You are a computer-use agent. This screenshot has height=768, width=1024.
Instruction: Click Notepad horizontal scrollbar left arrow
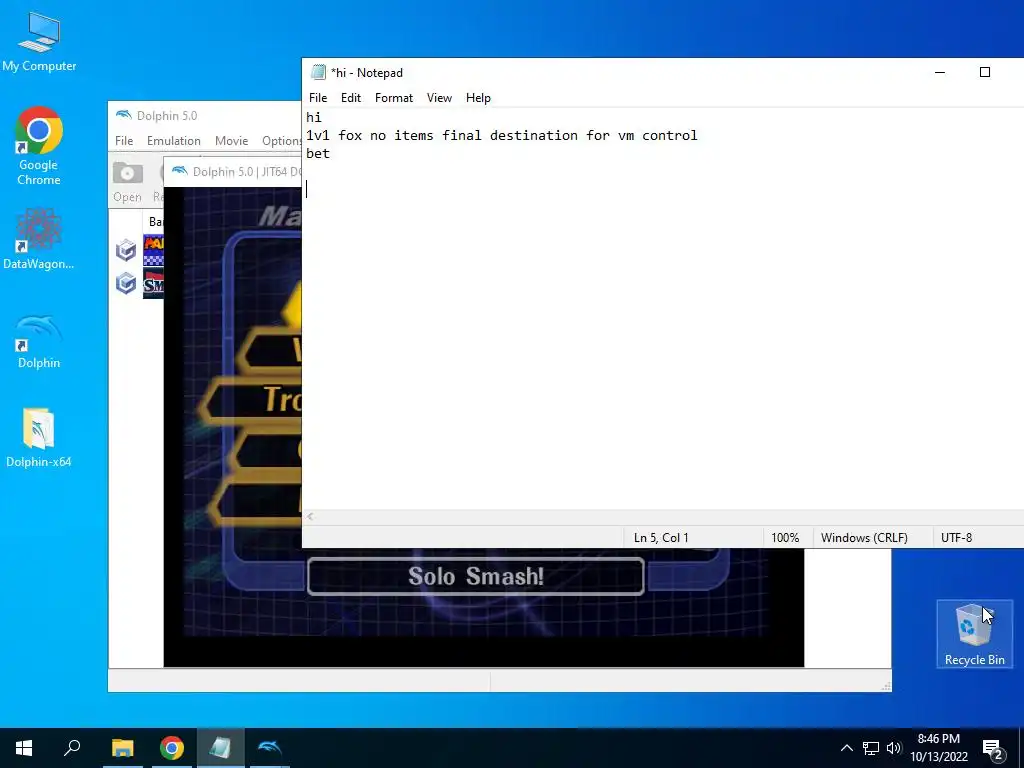point(310,517)
